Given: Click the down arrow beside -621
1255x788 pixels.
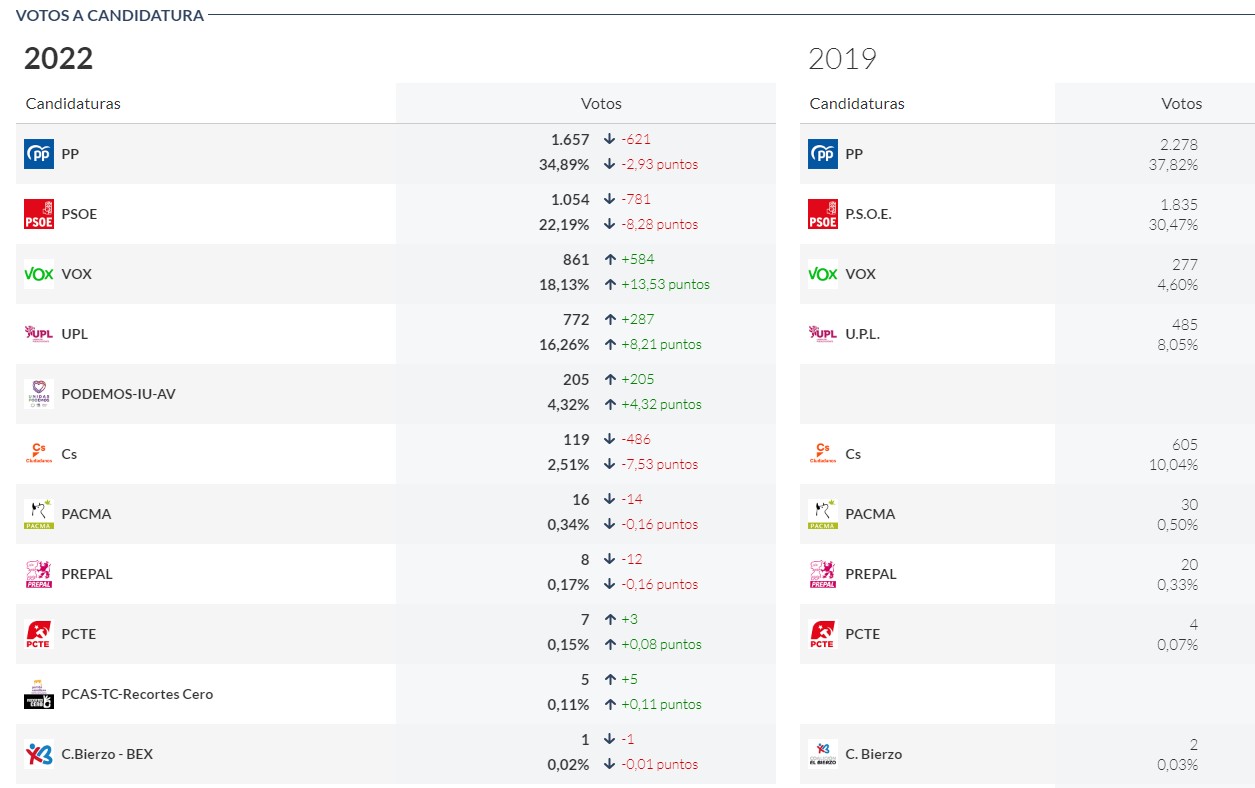Looking at the screenshot, I should tap(609, 139).
